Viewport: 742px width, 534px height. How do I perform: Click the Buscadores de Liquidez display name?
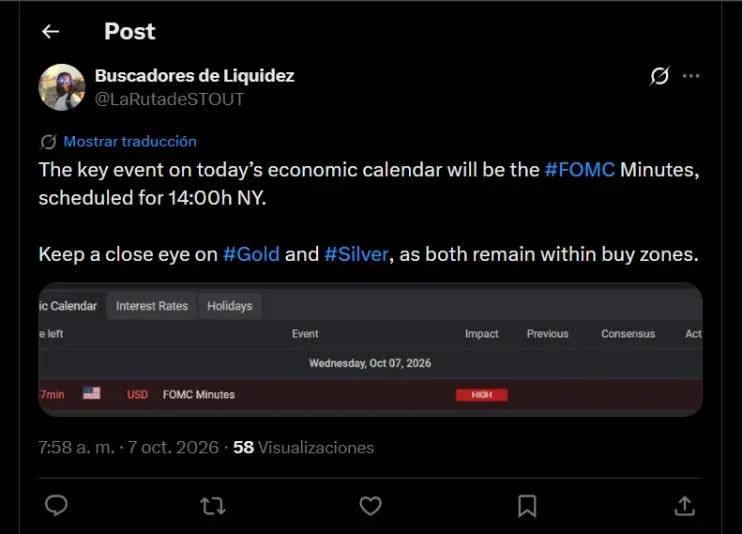[194, 76]
